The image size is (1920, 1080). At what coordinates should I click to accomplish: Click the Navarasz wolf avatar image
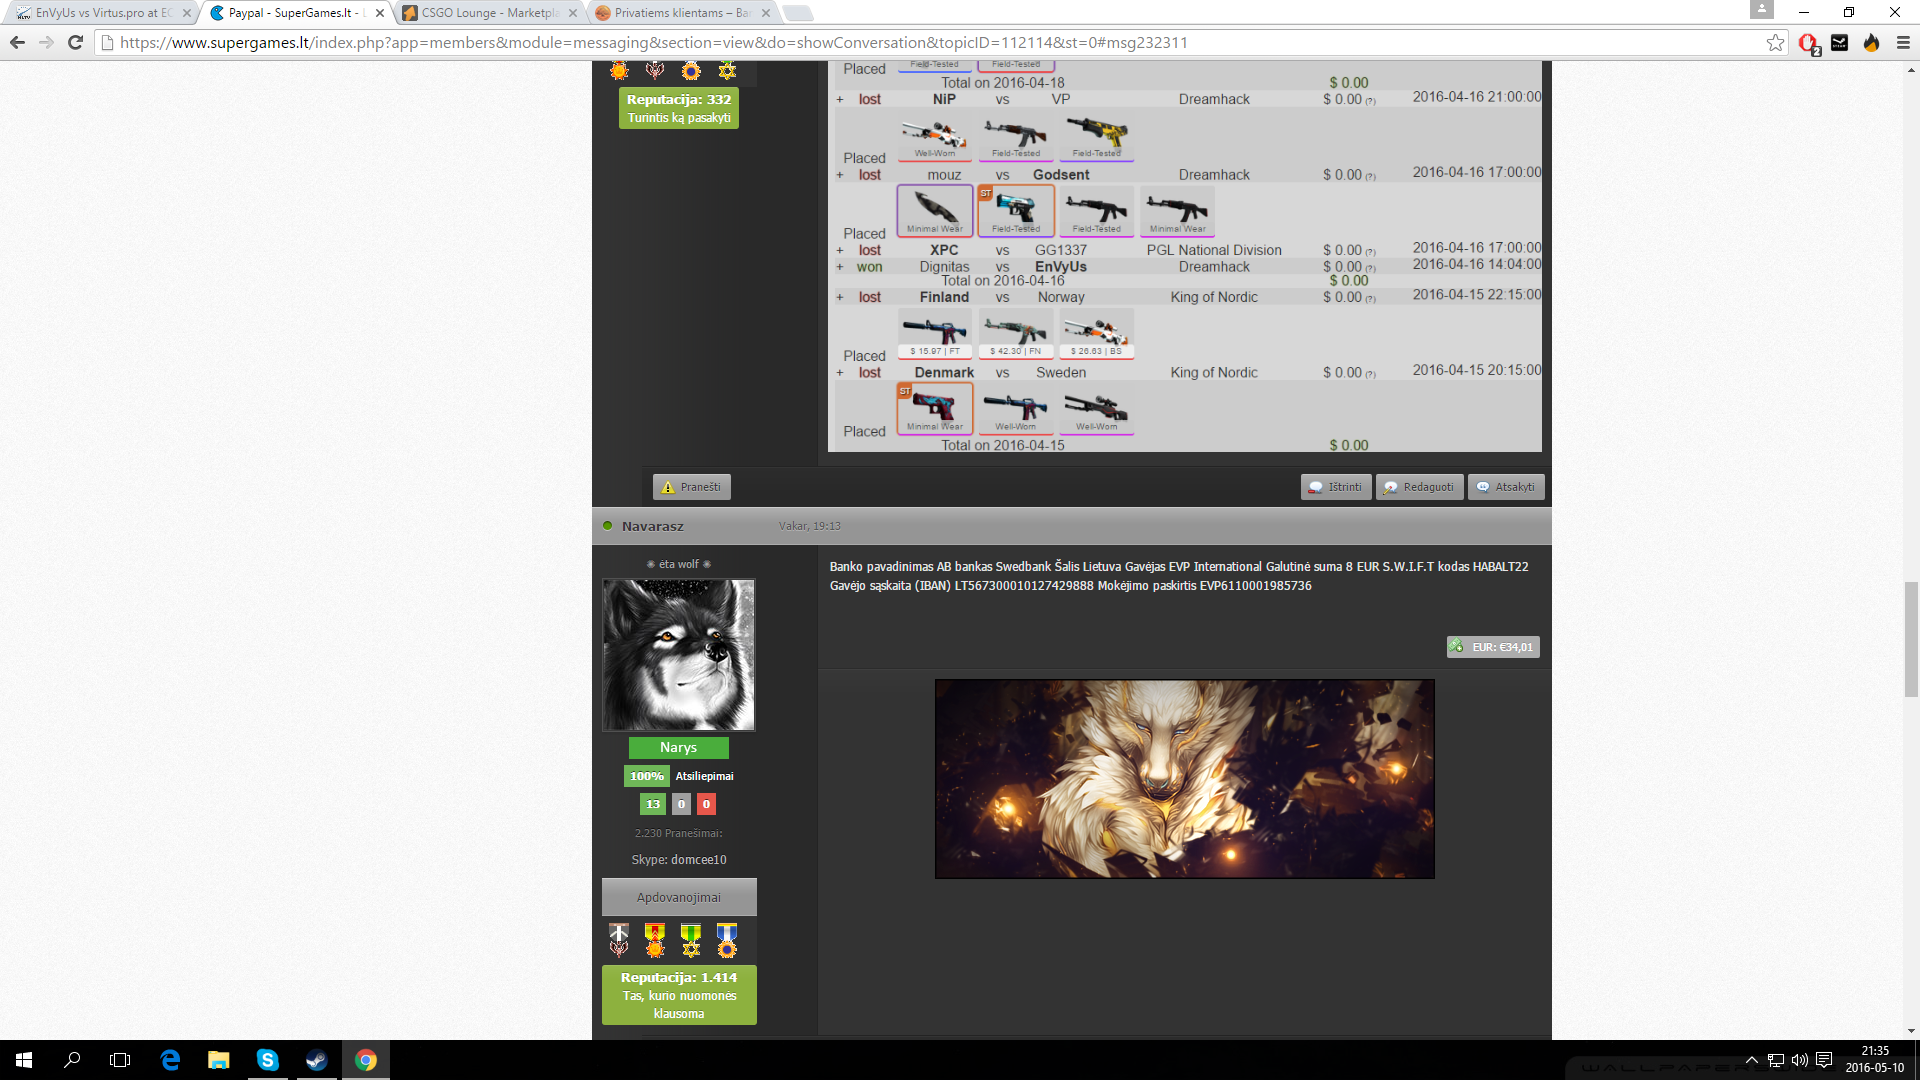pyautogui.click(x=679, y=655)
